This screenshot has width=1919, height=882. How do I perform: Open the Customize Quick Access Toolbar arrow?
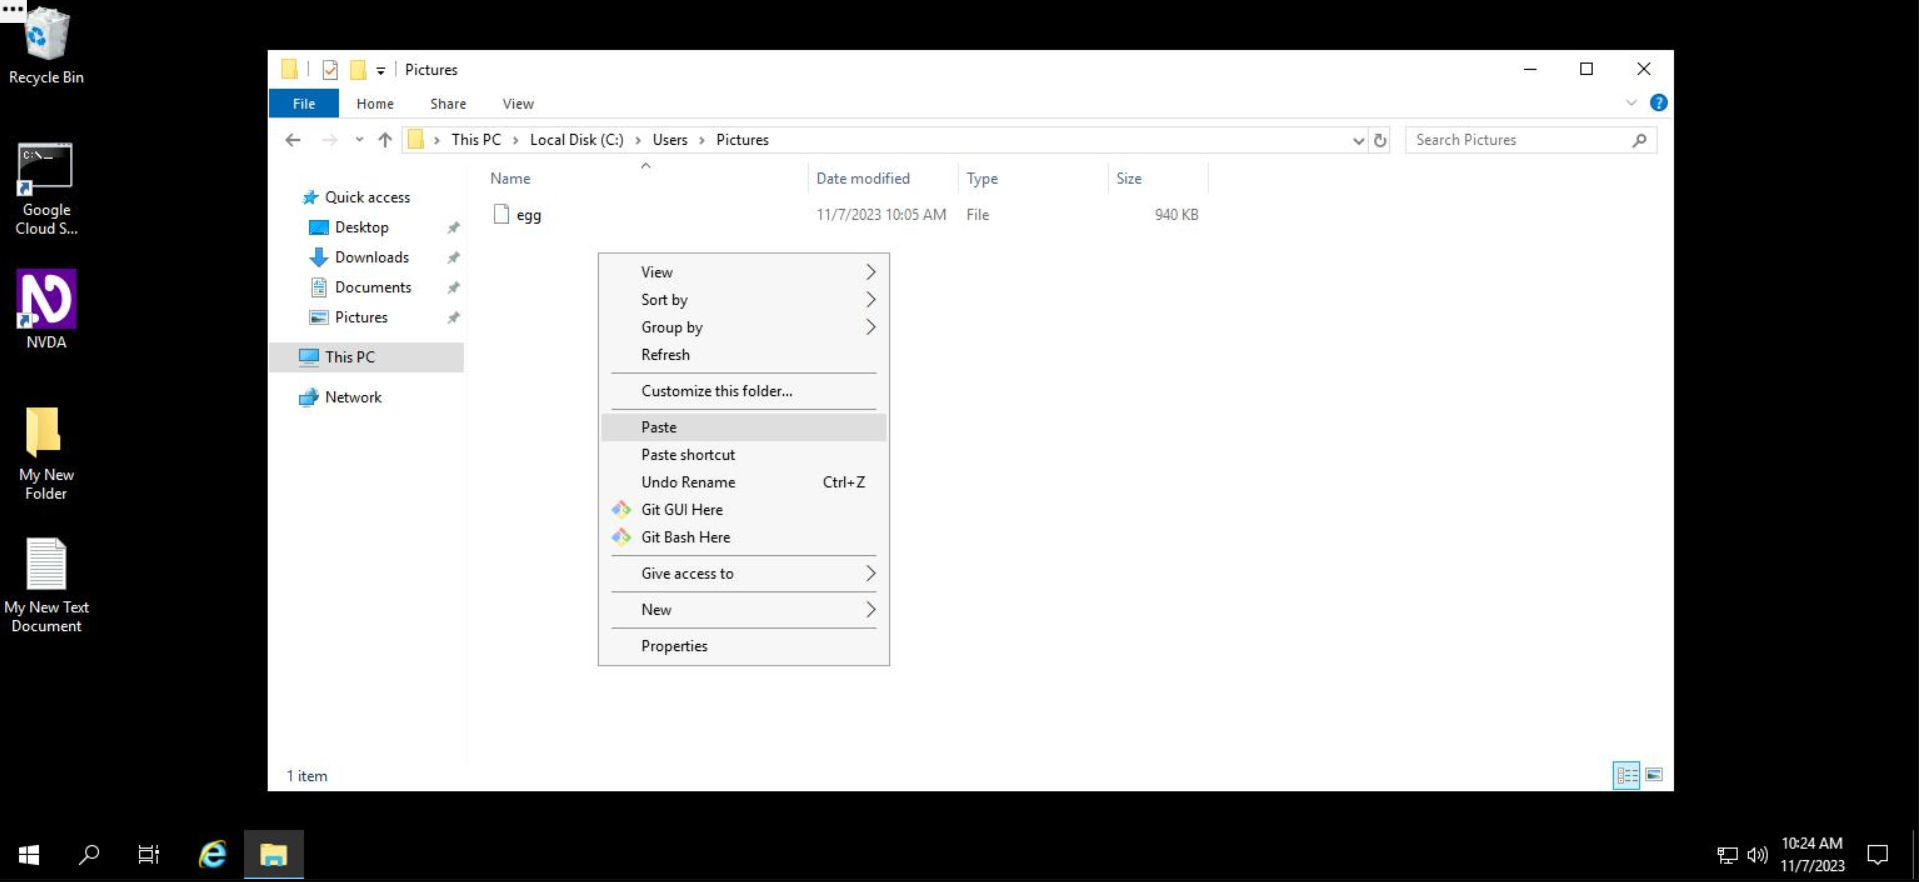[381, 71]
